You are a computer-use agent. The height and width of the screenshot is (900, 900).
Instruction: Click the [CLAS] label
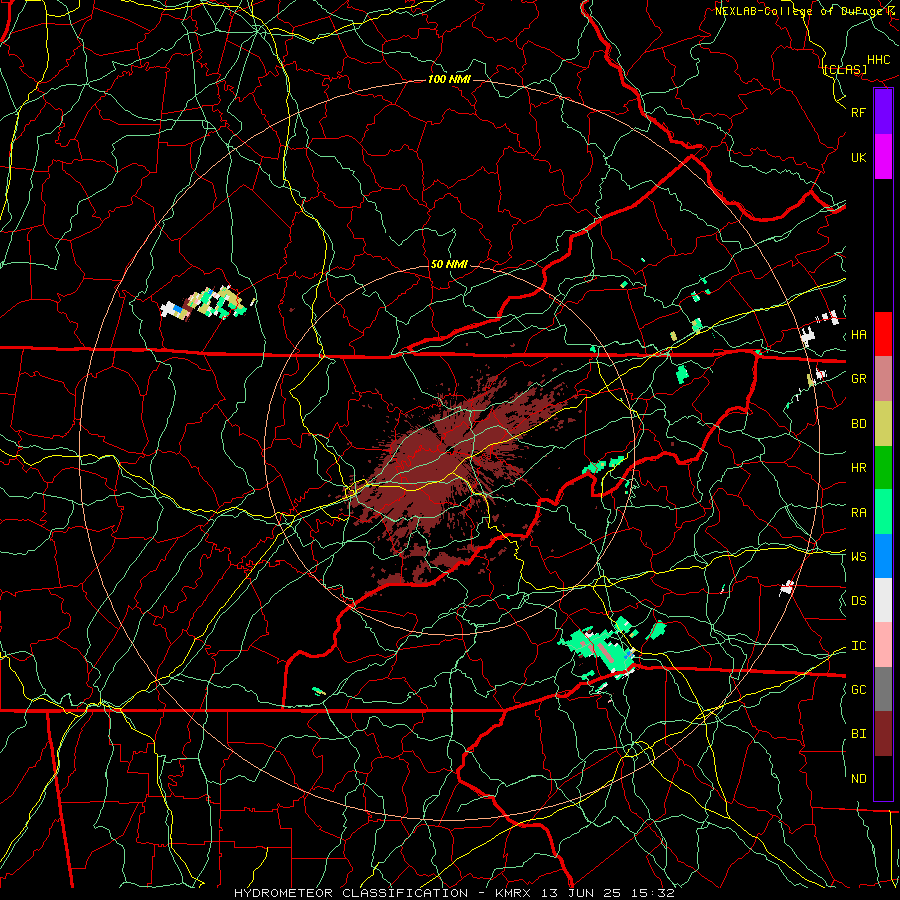click(845, 69)
